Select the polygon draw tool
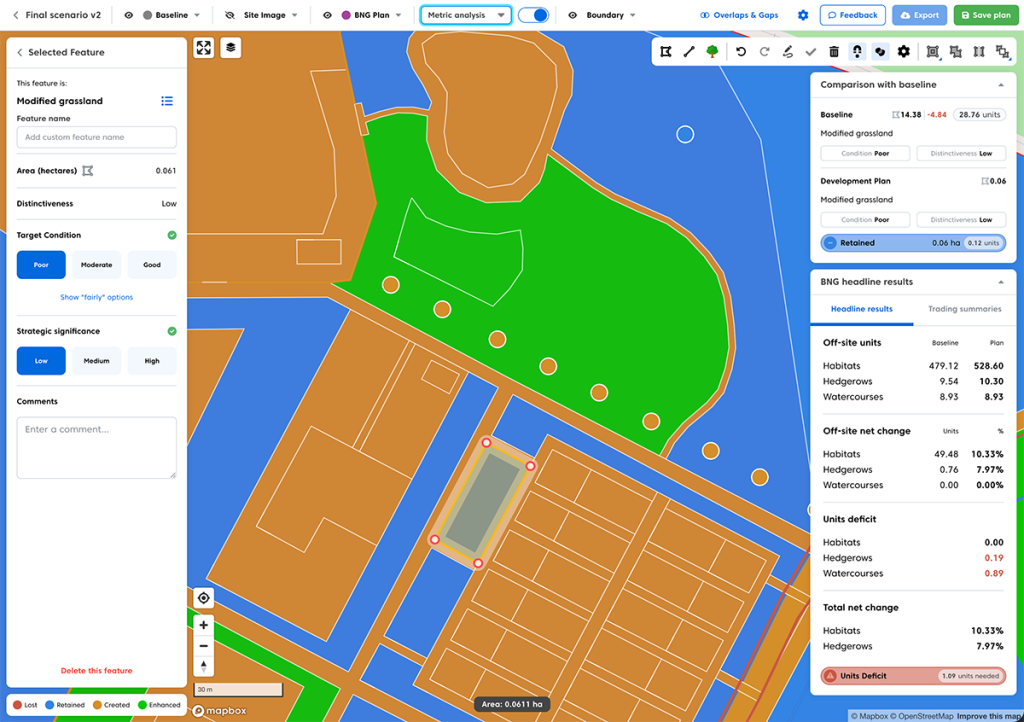The width and height of the screenshot is (1024, 722). (x=666, y=52)
